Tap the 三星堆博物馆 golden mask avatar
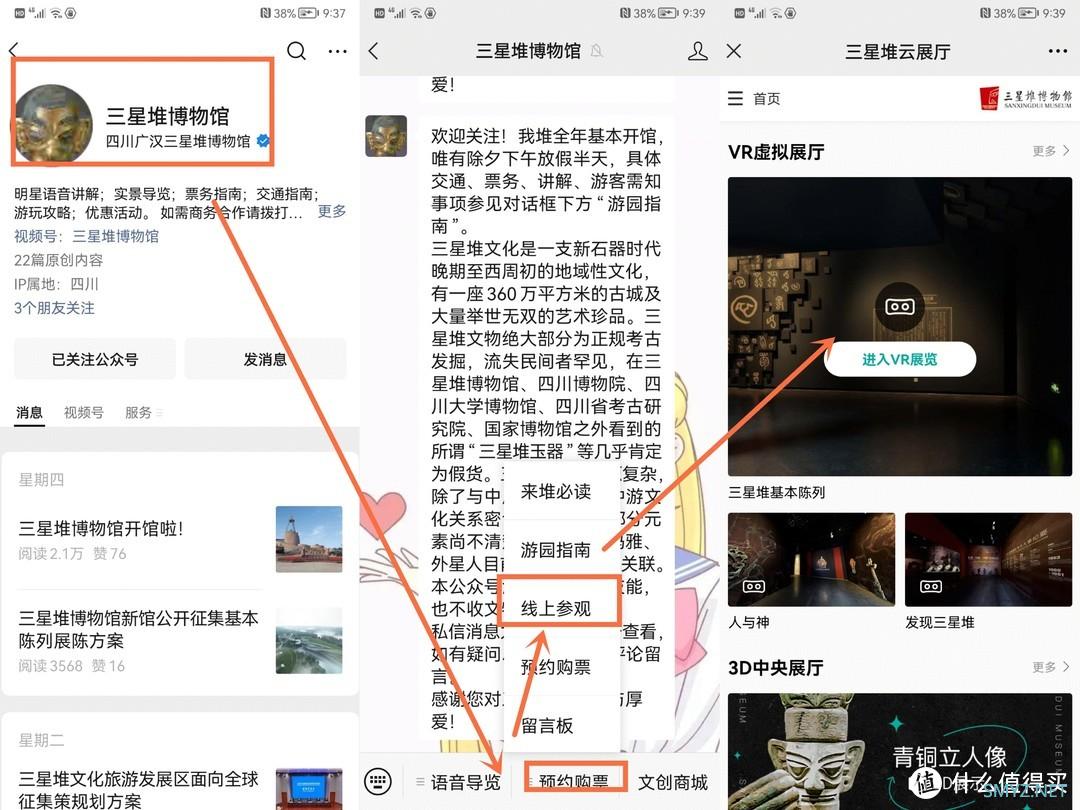 click(x=54, y=124)
